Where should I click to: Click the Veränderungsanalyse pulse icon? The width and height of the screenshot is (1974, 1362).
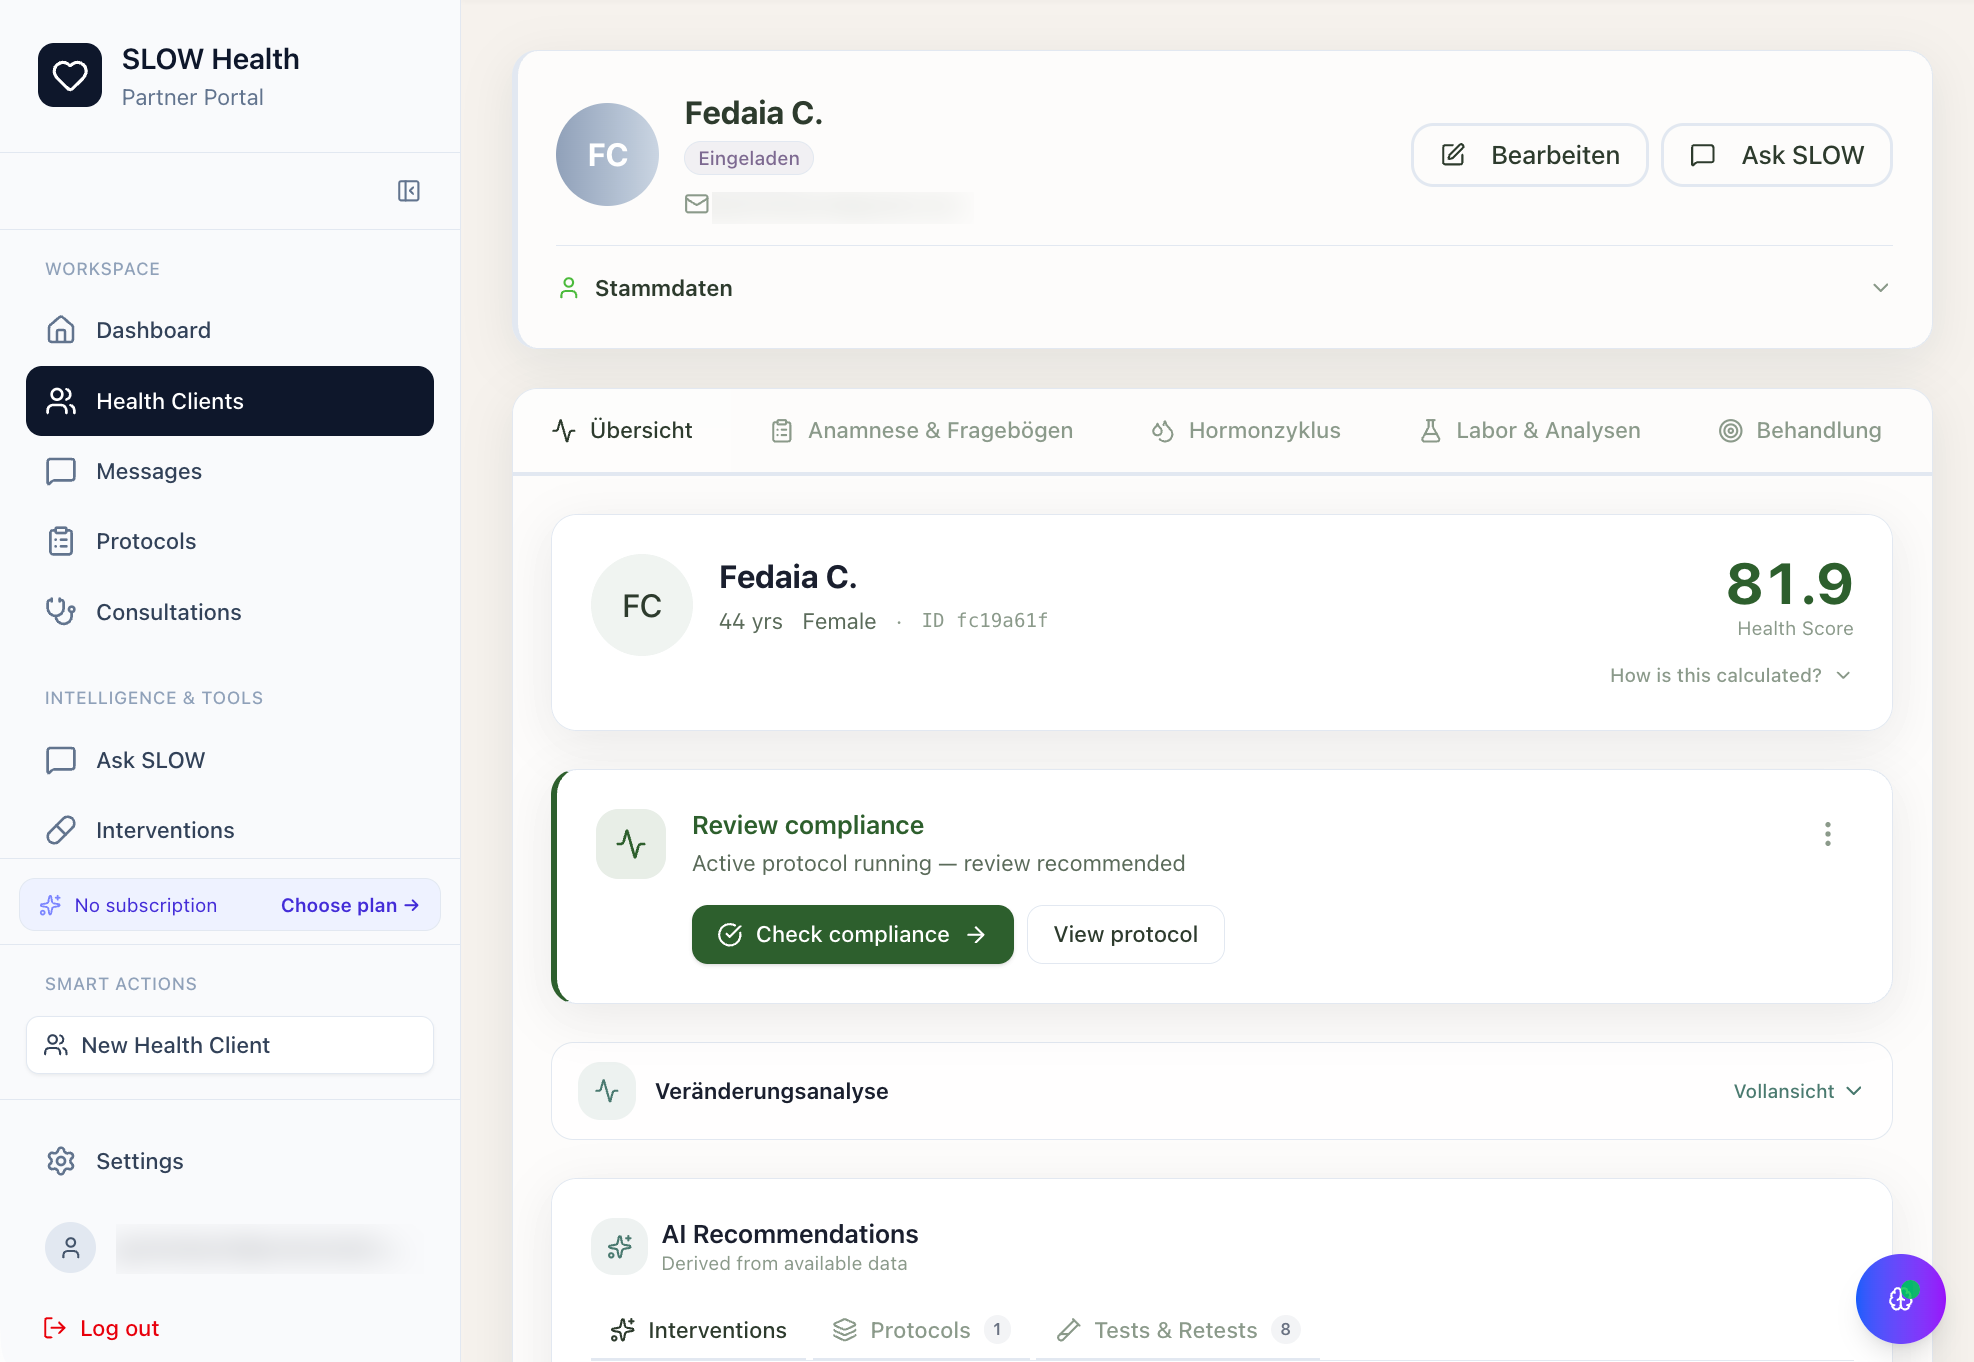tap(607, 1091)
